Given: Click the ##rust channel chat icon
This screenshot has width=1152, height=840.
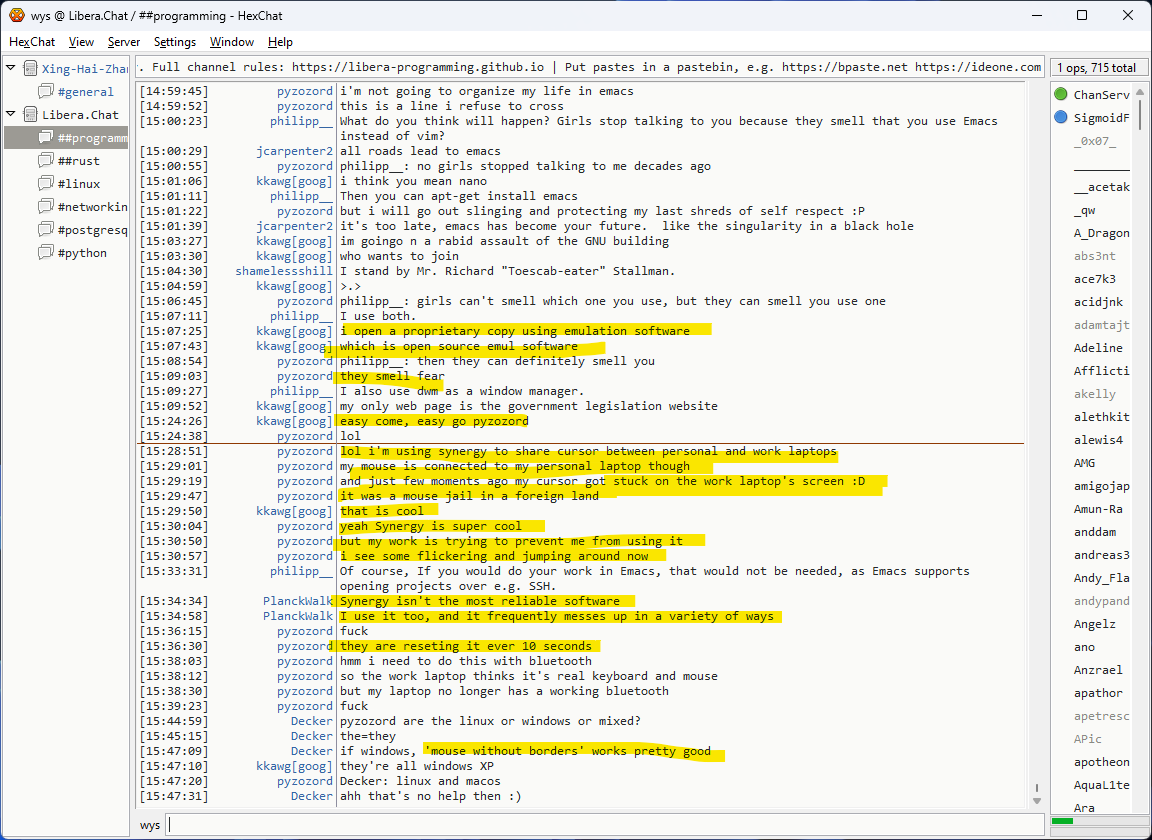Looking at the screenshot, I should point(46,161).
